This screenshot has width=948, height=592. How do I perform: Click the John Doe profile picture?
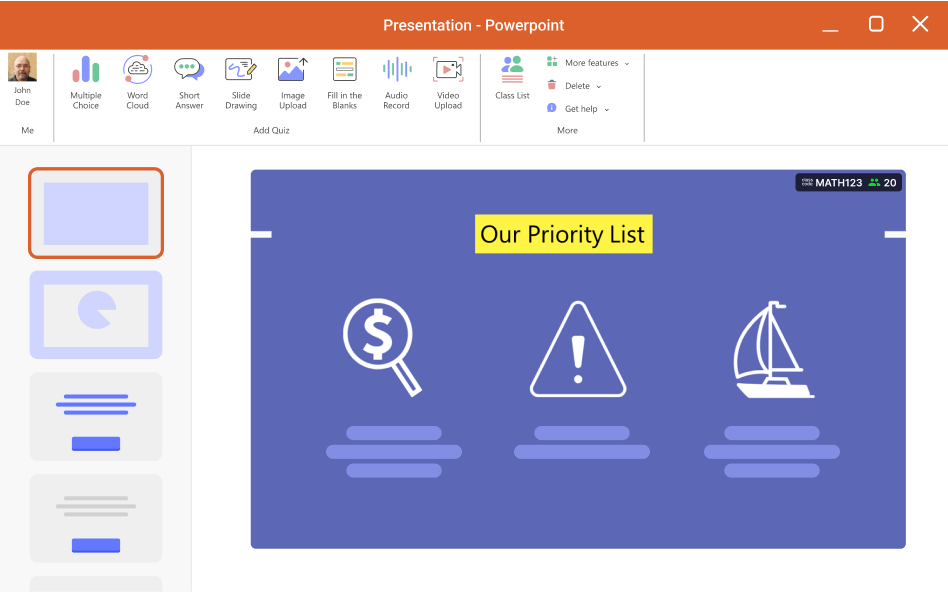(x=22, y=69)
